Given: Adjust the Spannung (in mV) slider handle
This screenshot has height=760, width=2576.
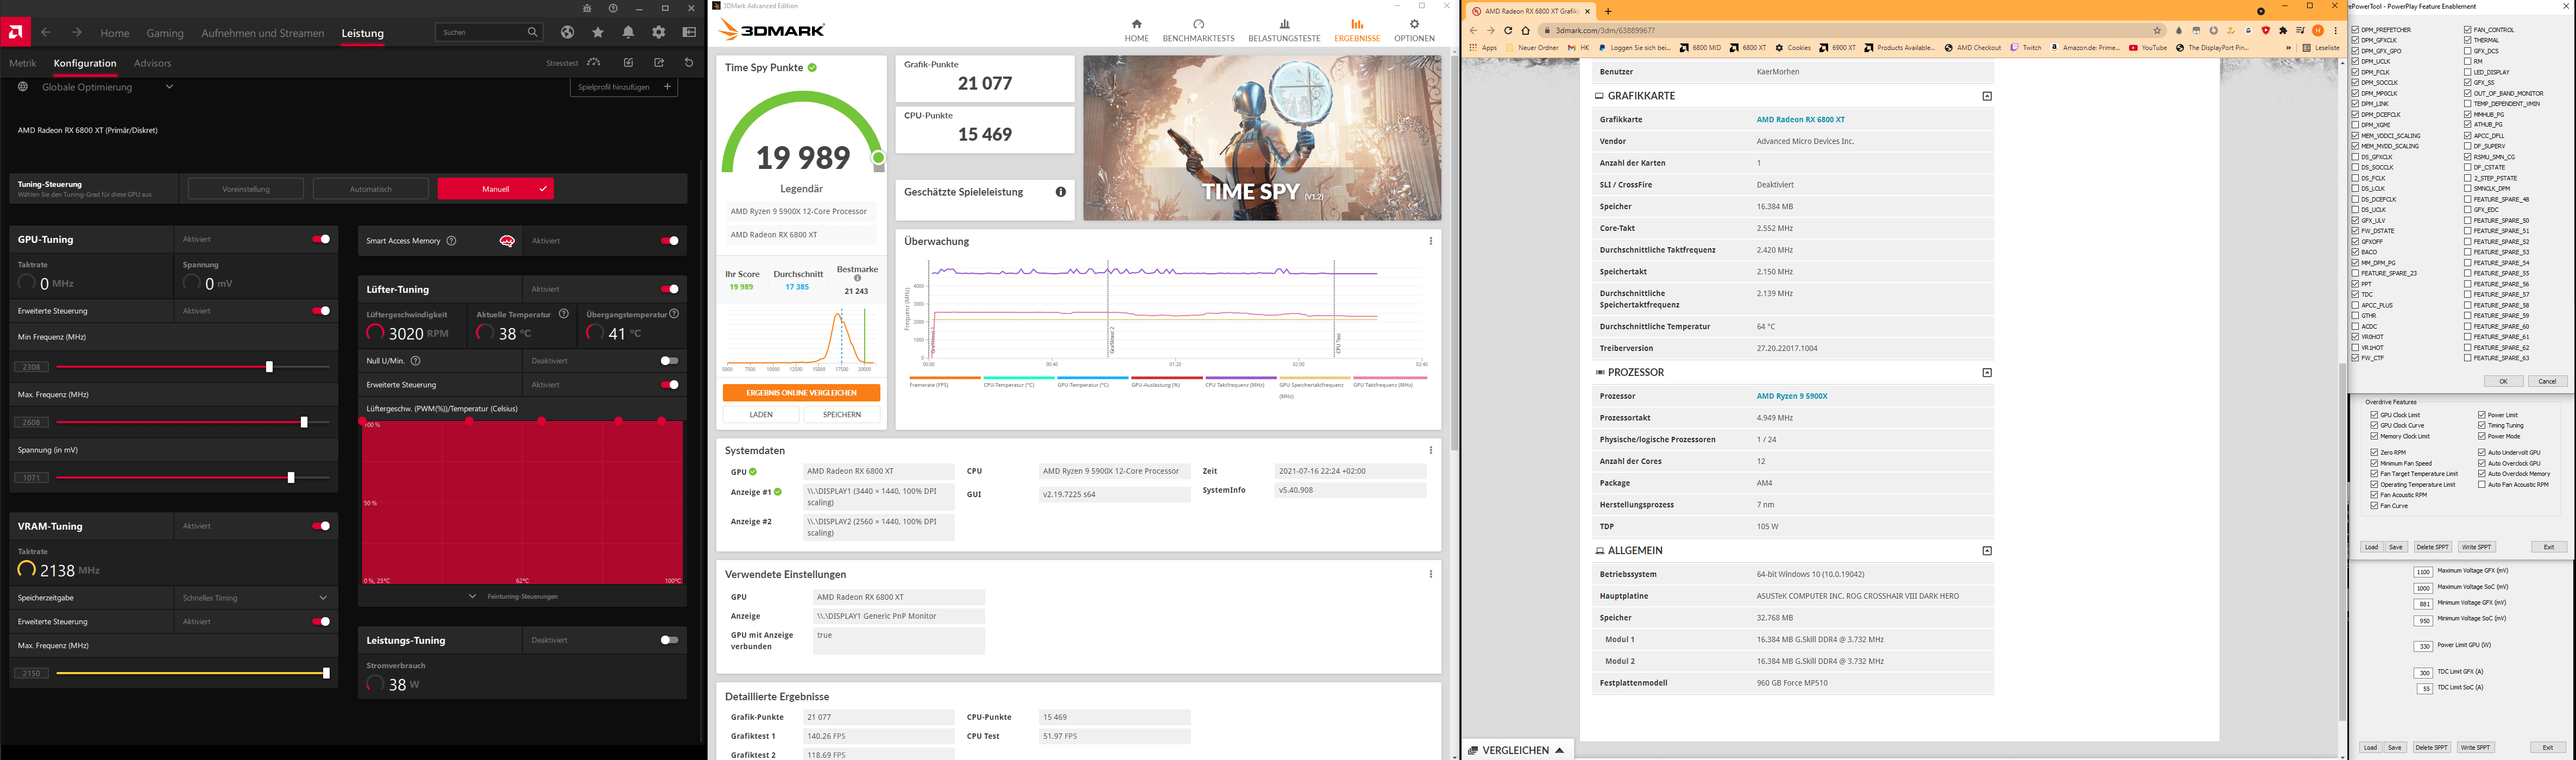Looking at the screenshot, I should point(291,478).
